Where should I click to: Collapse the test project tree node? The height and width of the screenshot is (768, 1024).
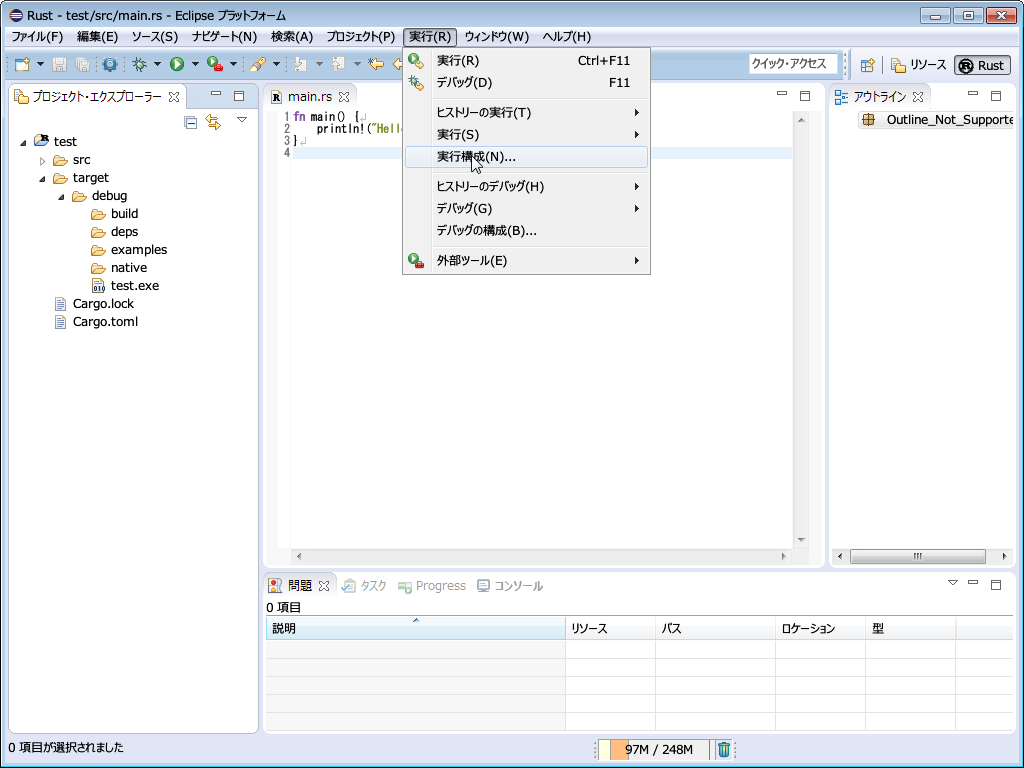(24, 142)
